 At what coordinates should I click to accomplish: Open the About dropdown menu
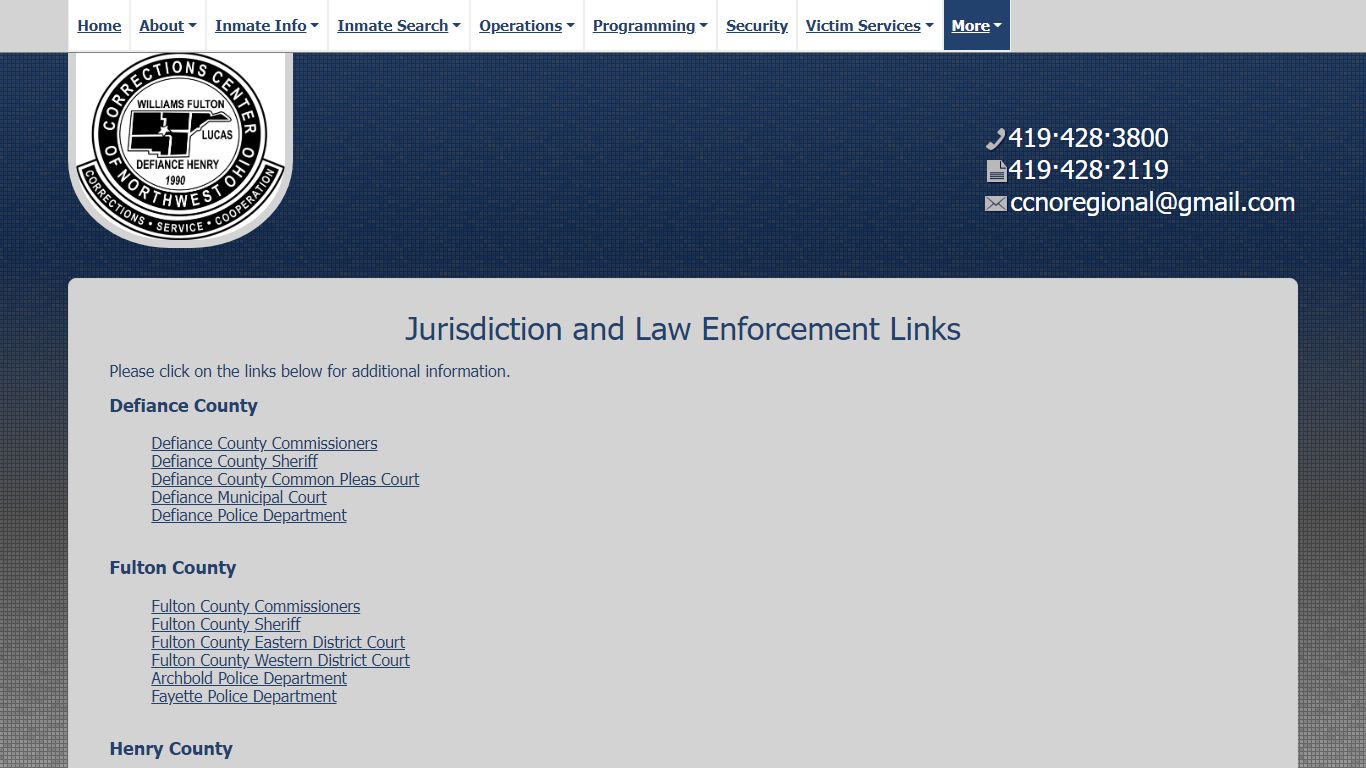click(168, 26)
